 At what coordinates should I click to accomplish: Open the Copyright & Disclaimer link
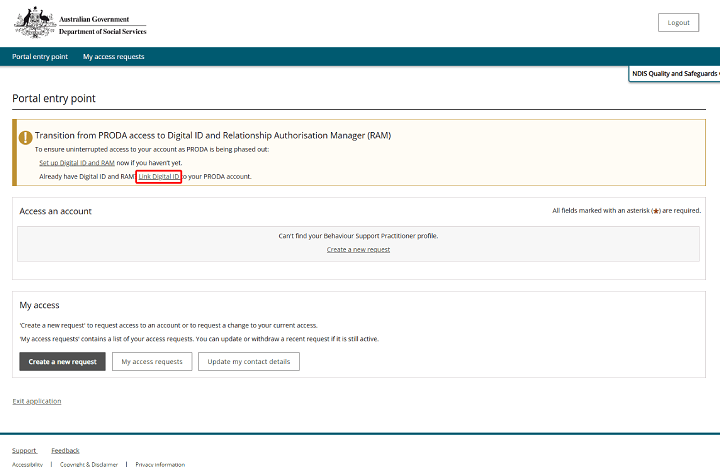tap(89, 464)
